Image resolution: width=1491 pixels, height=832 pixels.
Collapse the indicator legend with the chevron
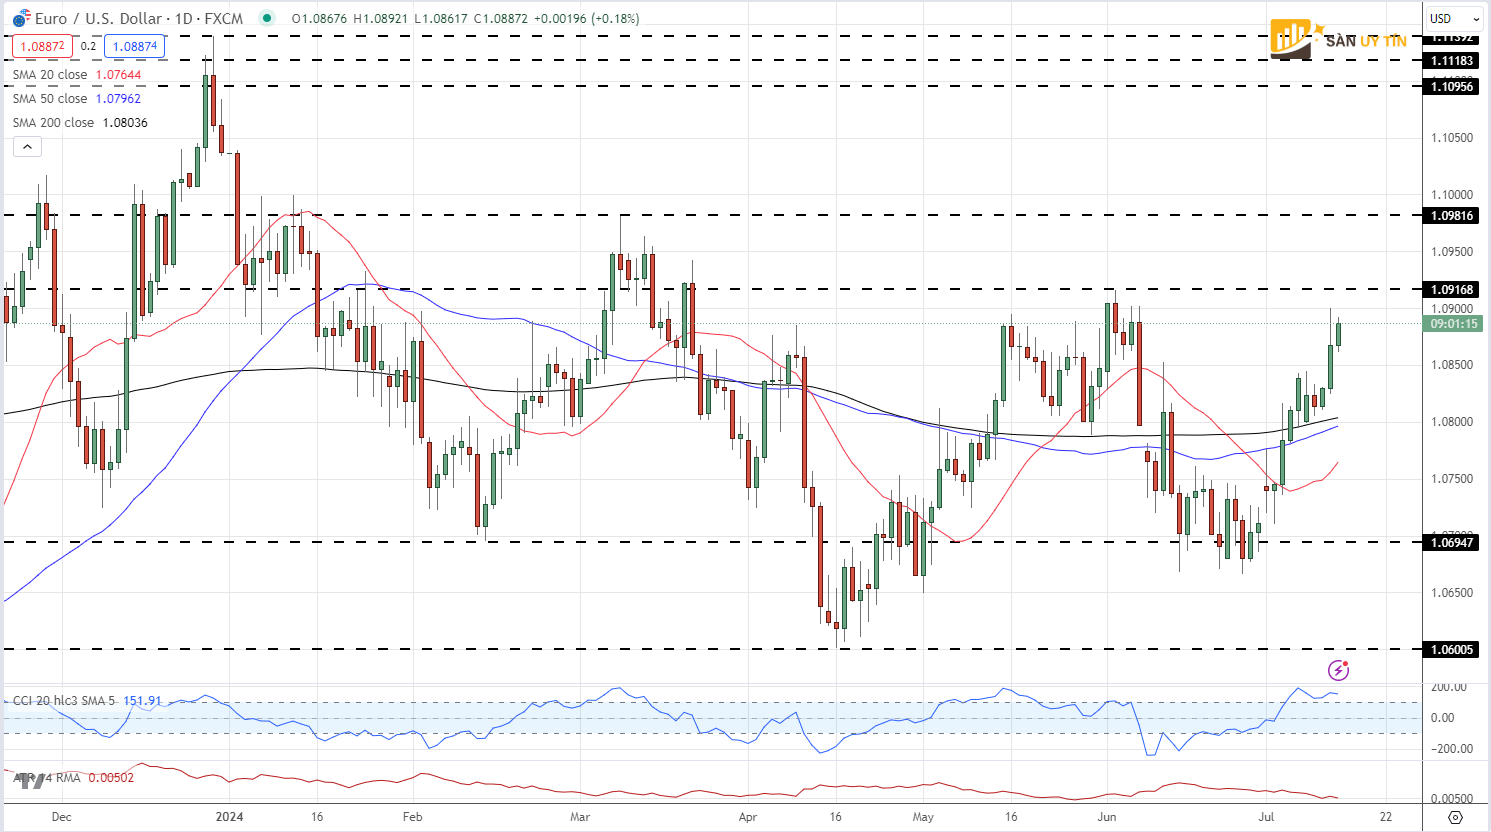click(x=27, y=147)
